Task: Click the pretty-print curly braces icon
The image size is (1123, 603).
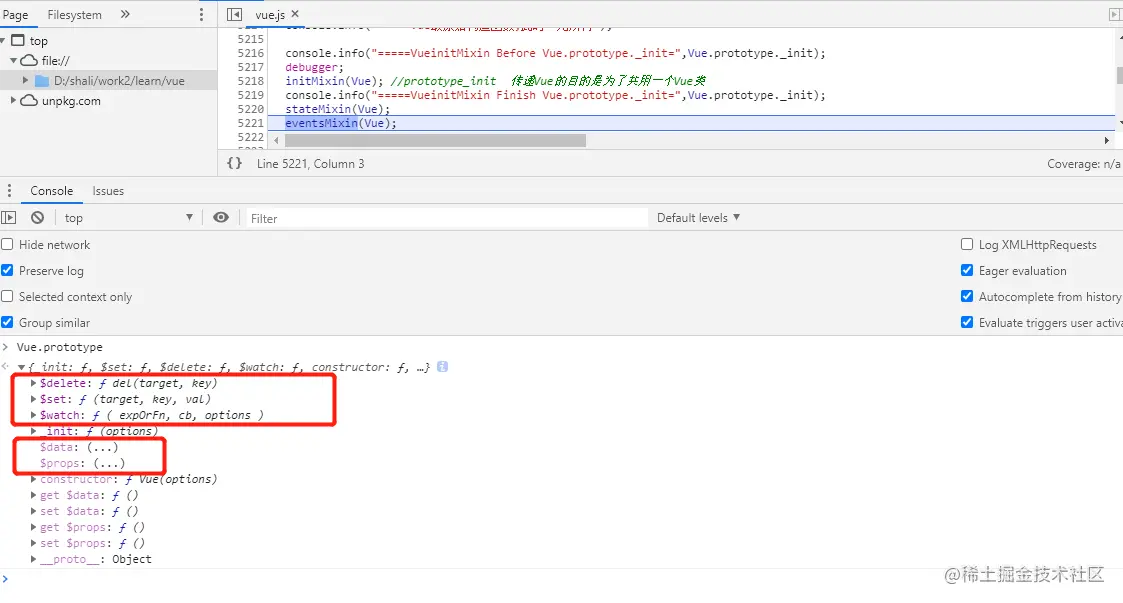Action: point(234,163)
